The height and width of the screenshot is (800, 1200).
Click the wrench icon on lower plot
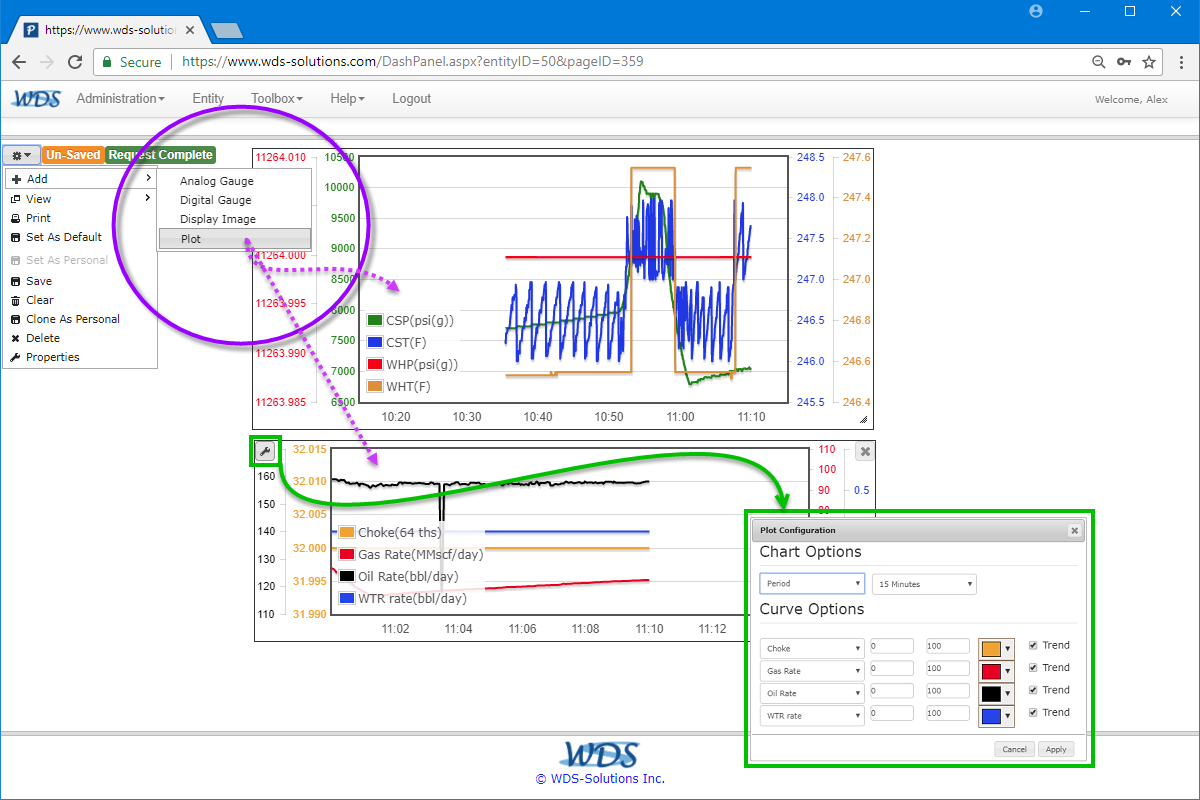[265, 451]
